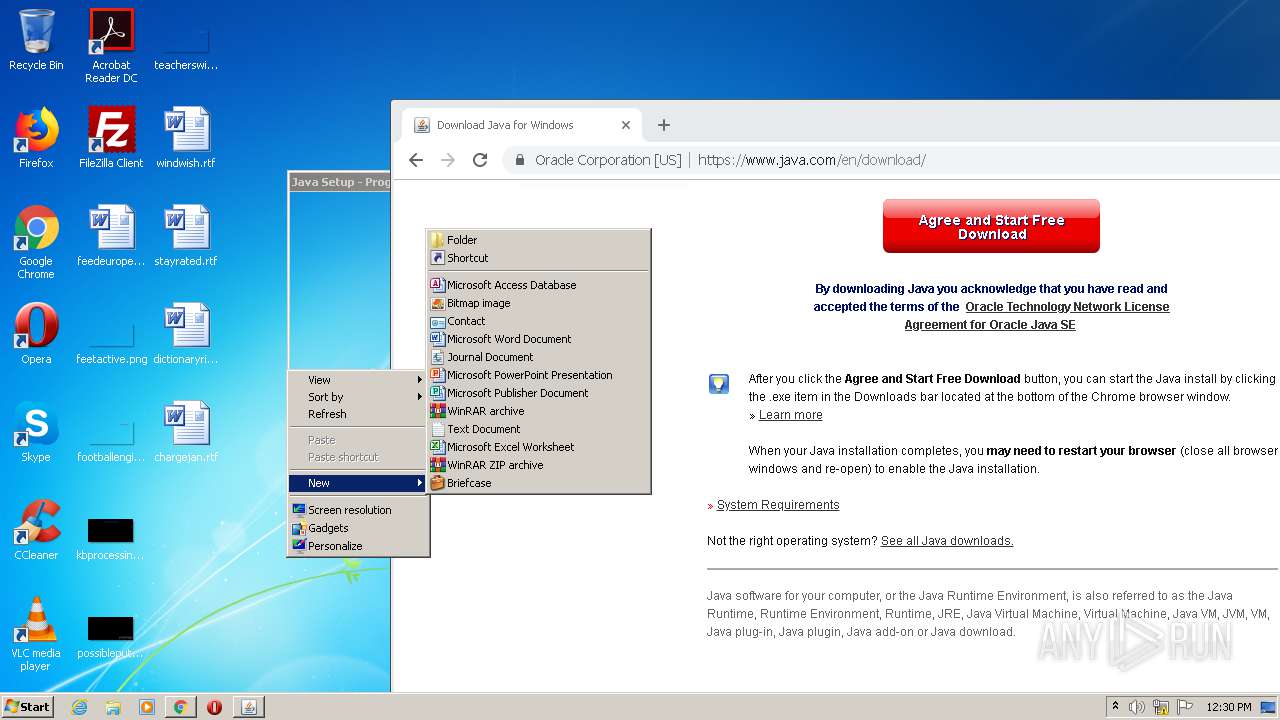This screenshot has height=720, width=1280.
Task: Select Screen resolution menu item
Action: [359, 510]
